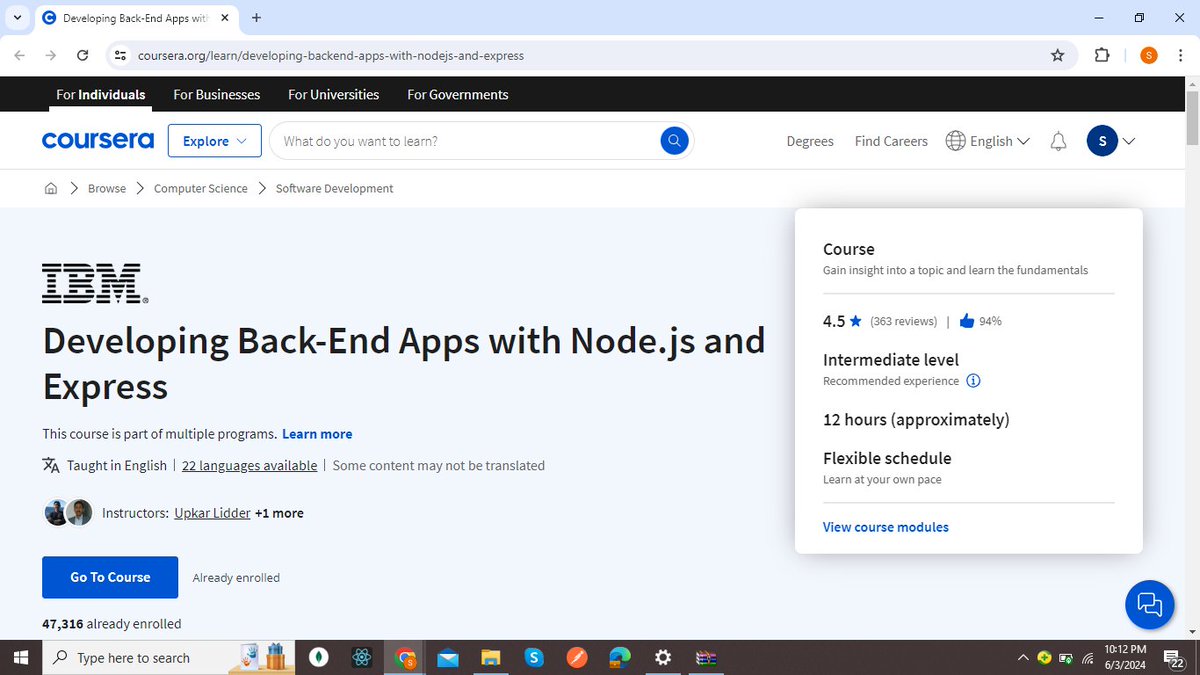This screenshot has width=1200, height=675.
Task: Click the instructor avatar photos
Action: [x=68, y=513]
